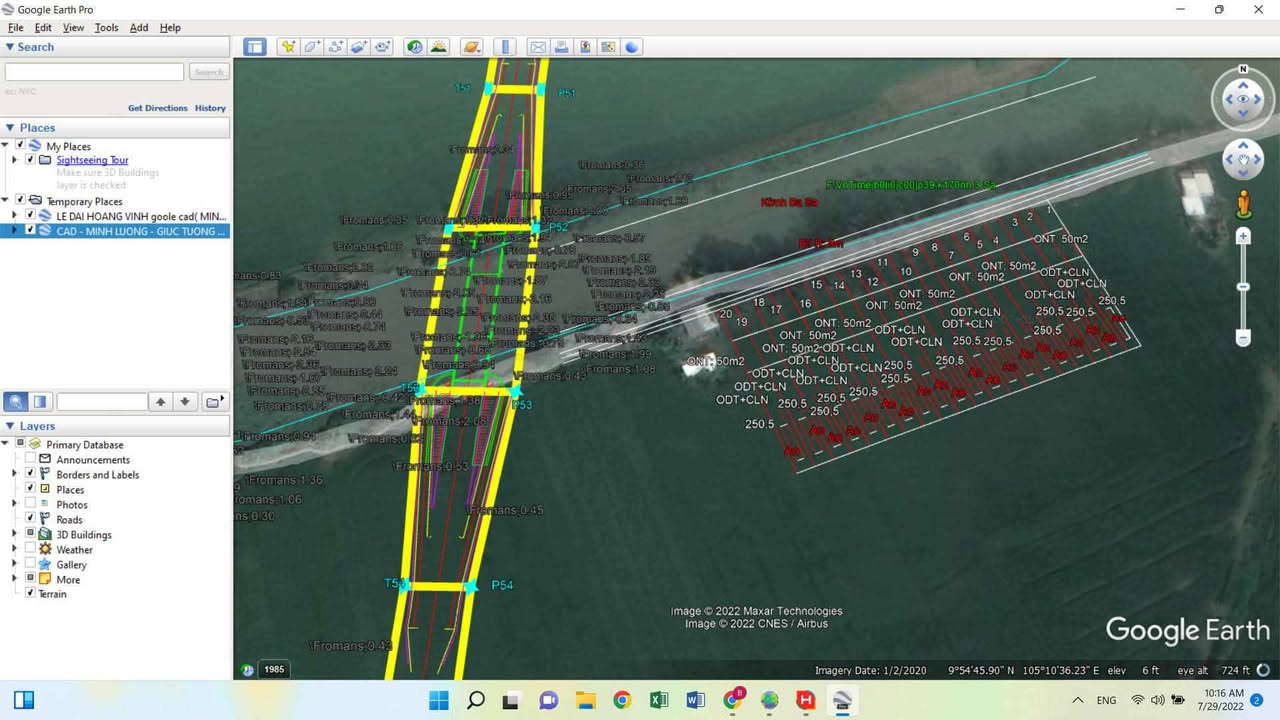Collapse the Places panel header
Screen dimensions: 1280x720
[11, 127]
